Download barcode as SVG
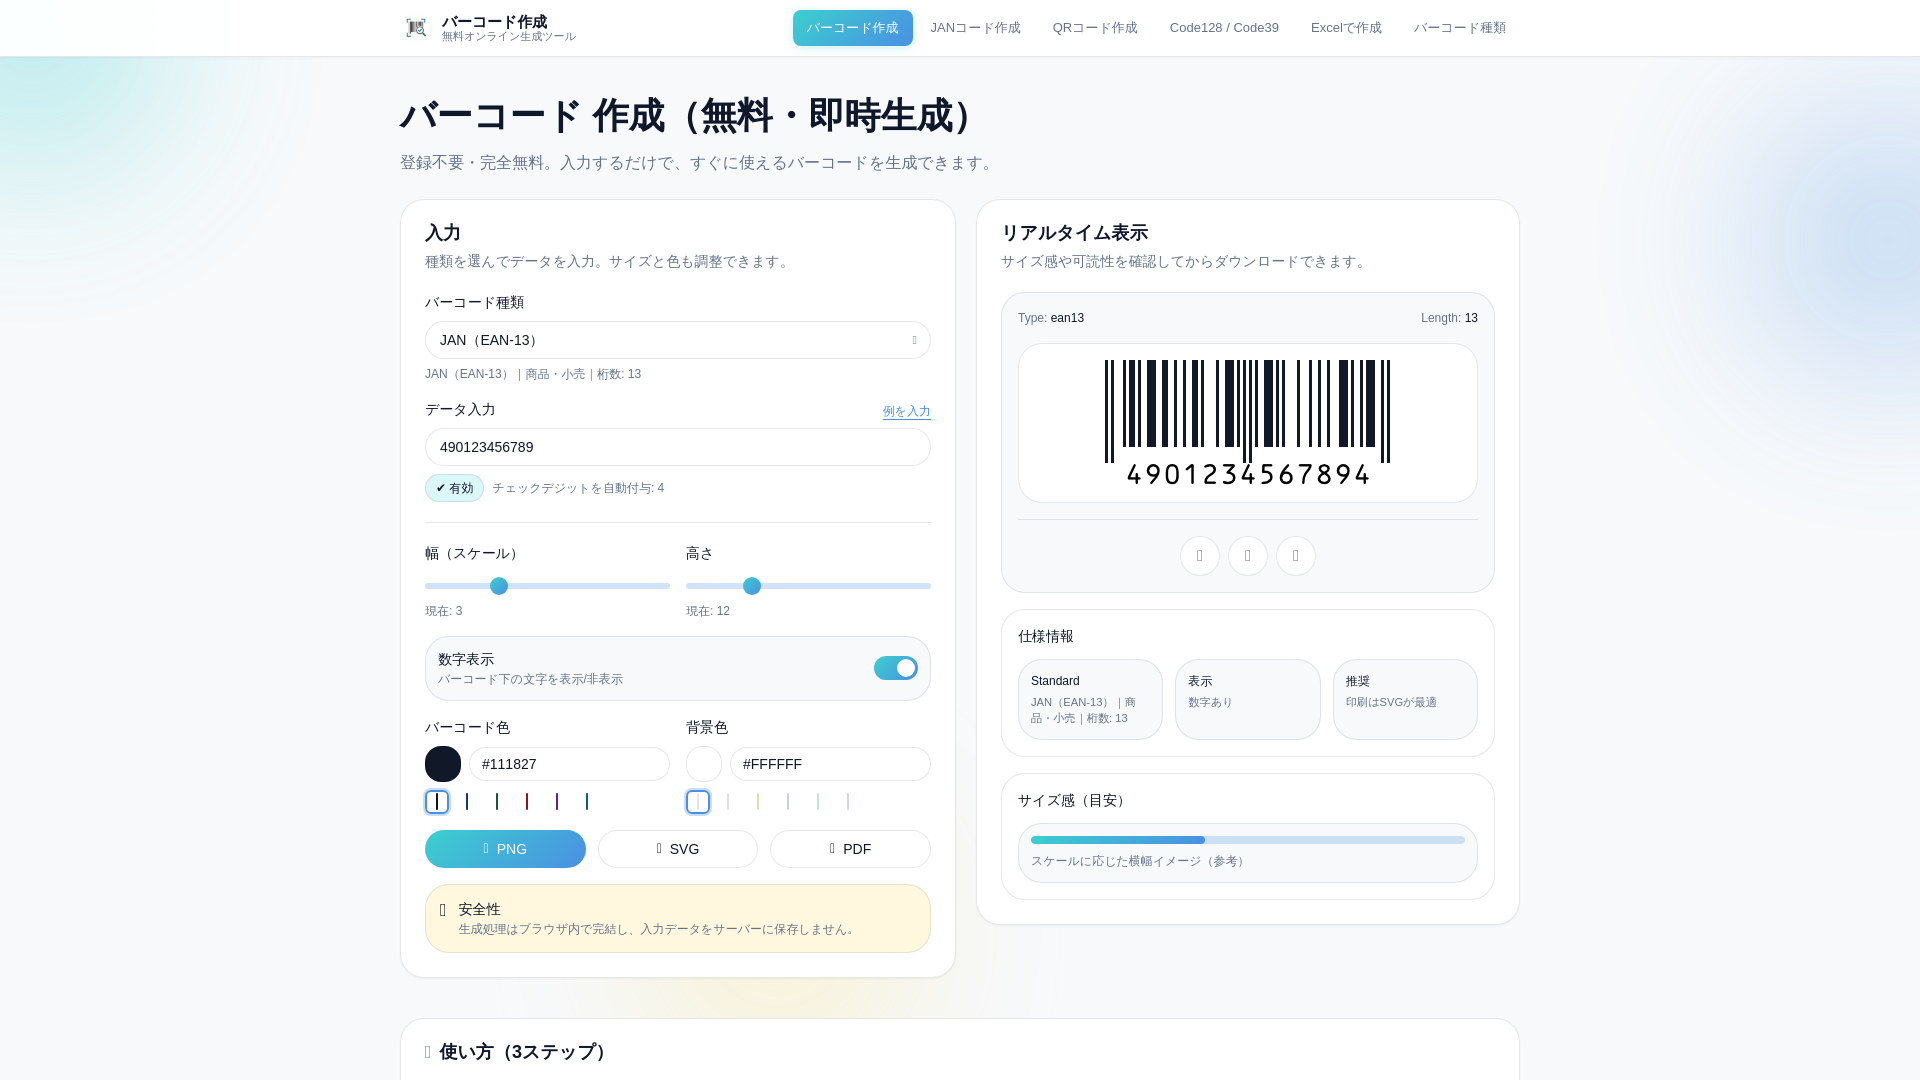The image size is (1920, 1080). point(677,849)
